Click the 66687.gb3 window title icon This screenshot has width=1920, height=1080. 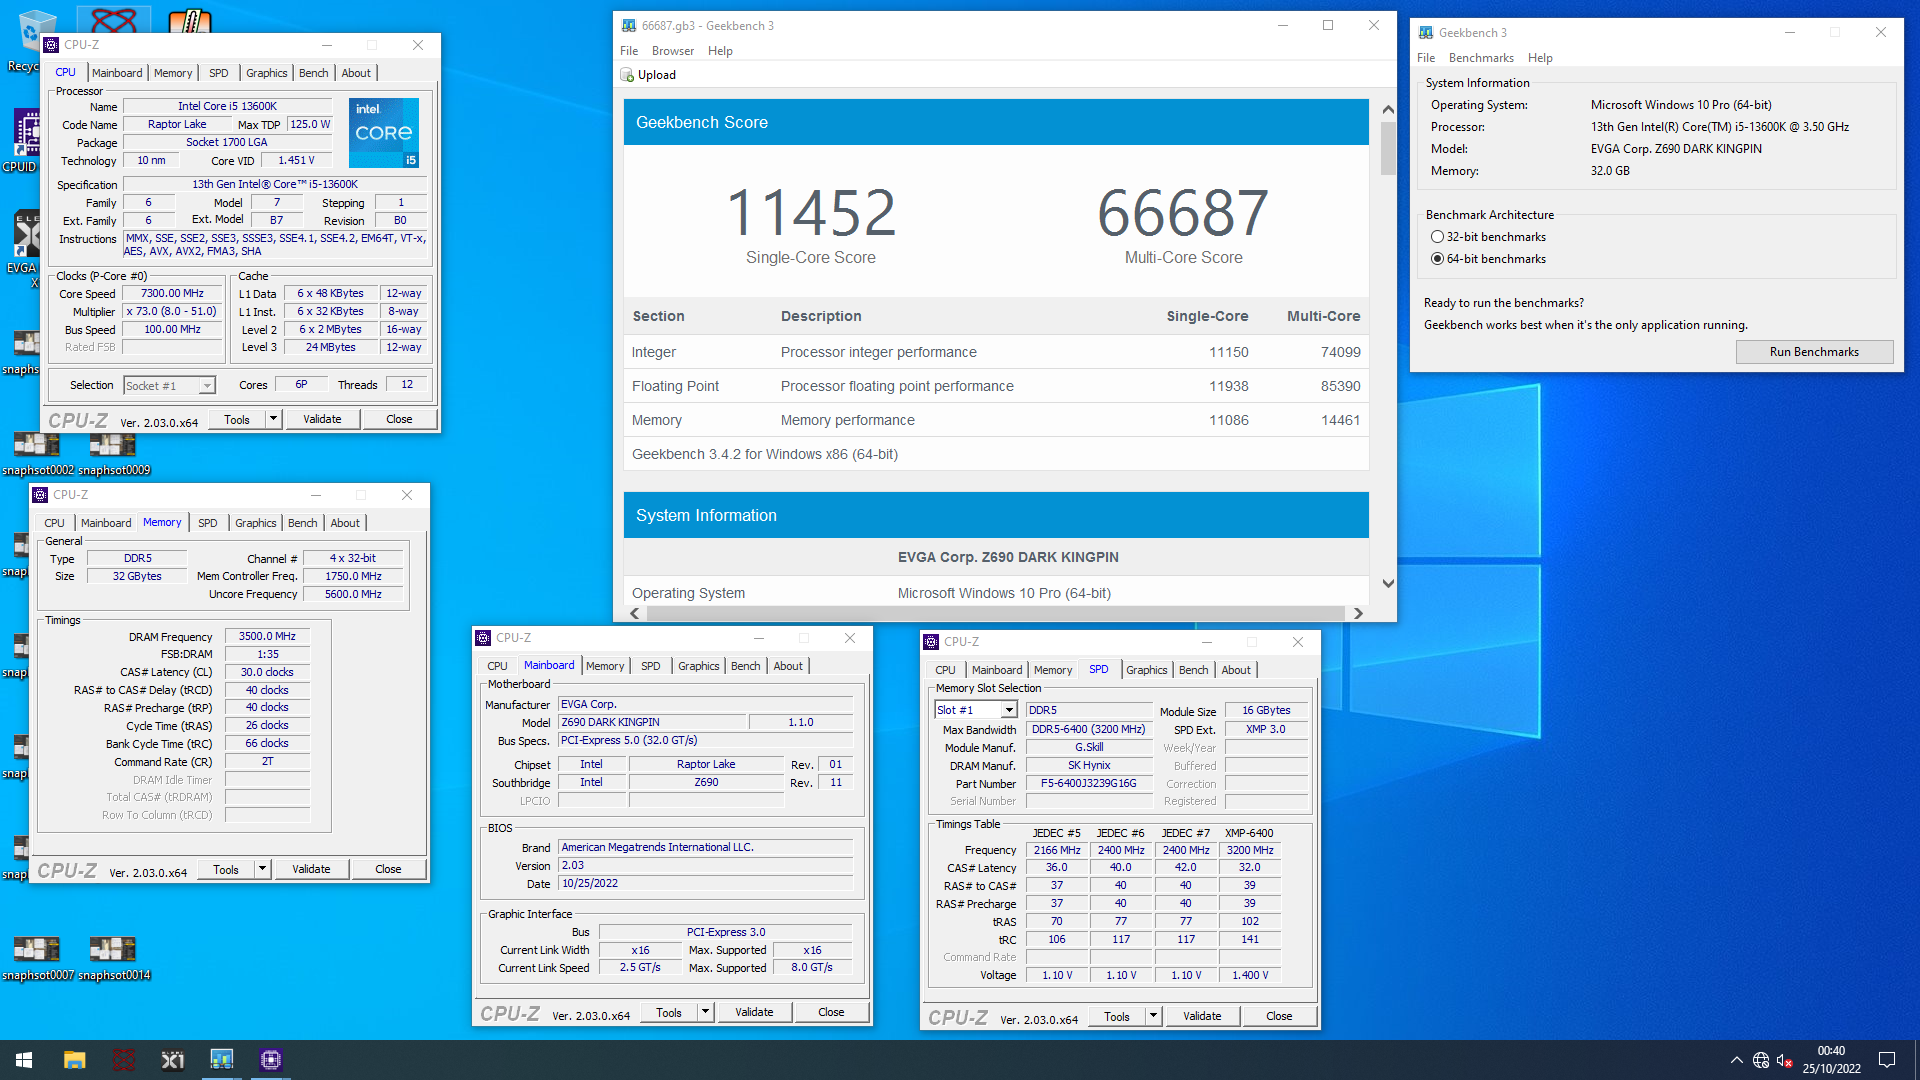pos(629,26)
